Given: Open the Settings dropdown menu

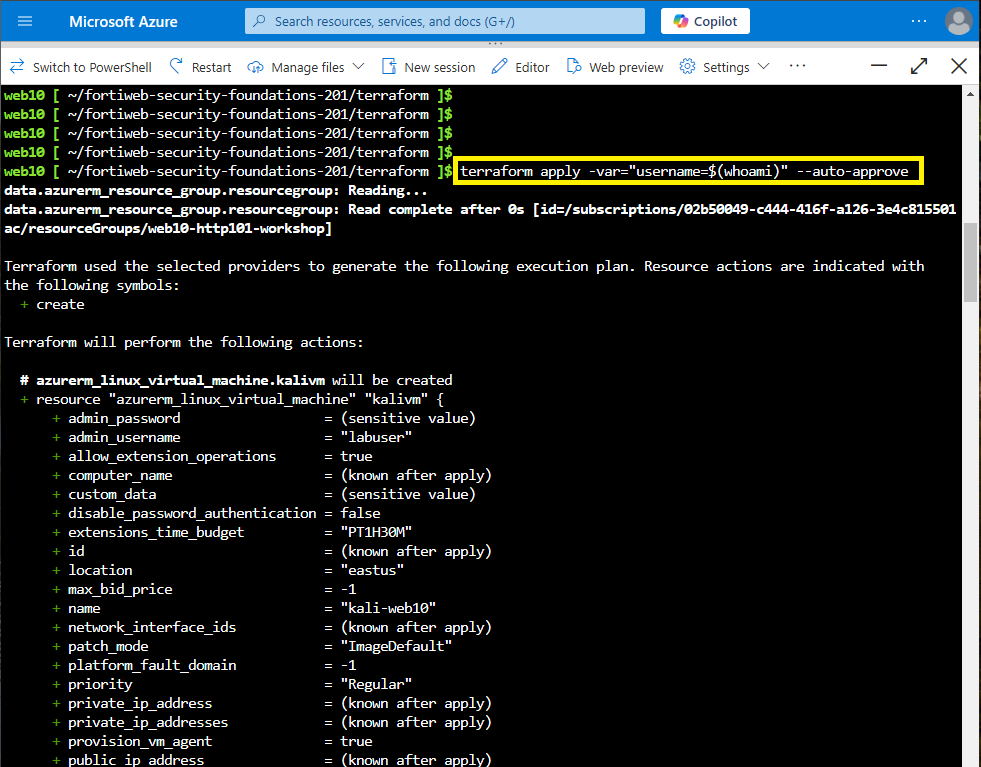Looking at the screenshot, I should (724, 67).
